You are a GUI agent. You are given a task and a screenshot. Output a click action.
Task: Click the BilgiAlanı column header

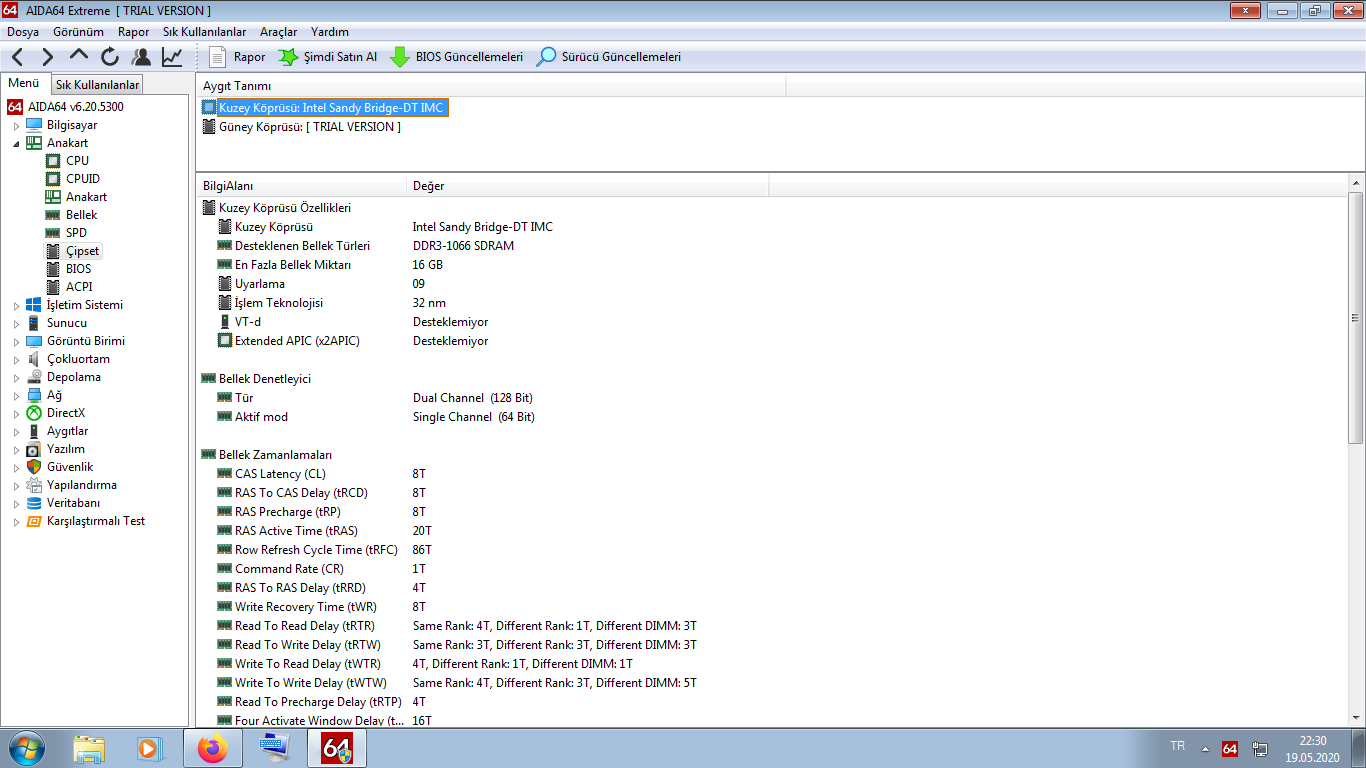302,186
